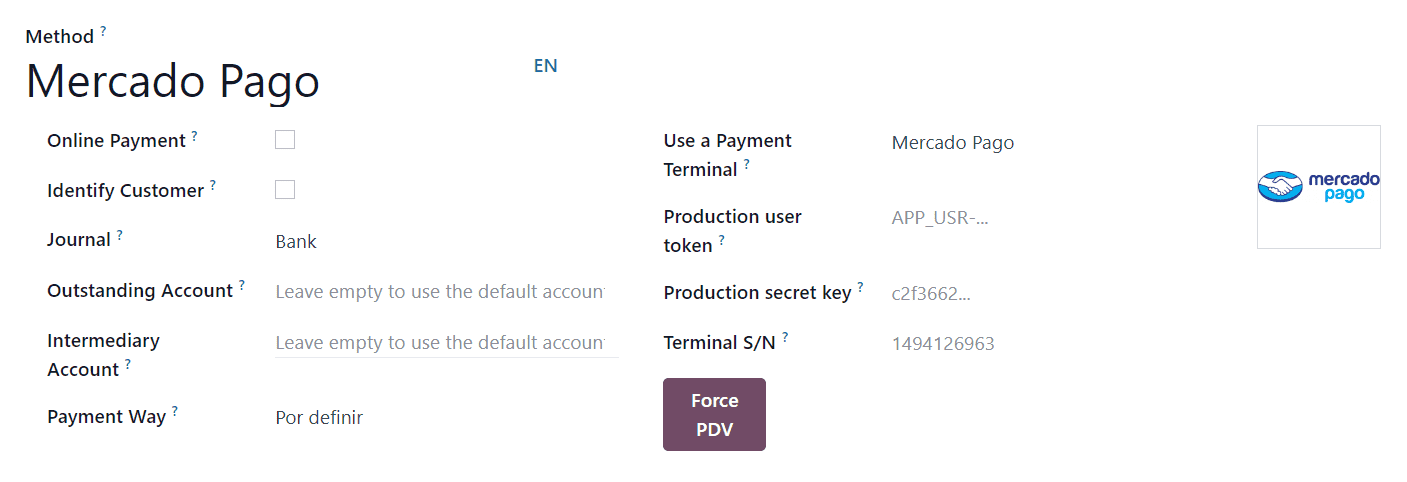Image resolution: width=1407 pixels, height=482 pixels.
Task: Click the EN translation language button
Action: [x=545, y=66]
